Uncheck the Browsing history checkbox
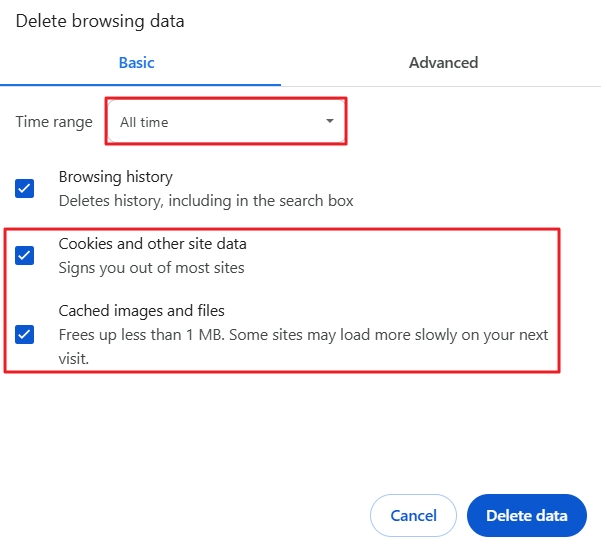Viewport: 601px width, 549px height. point(25,188)
